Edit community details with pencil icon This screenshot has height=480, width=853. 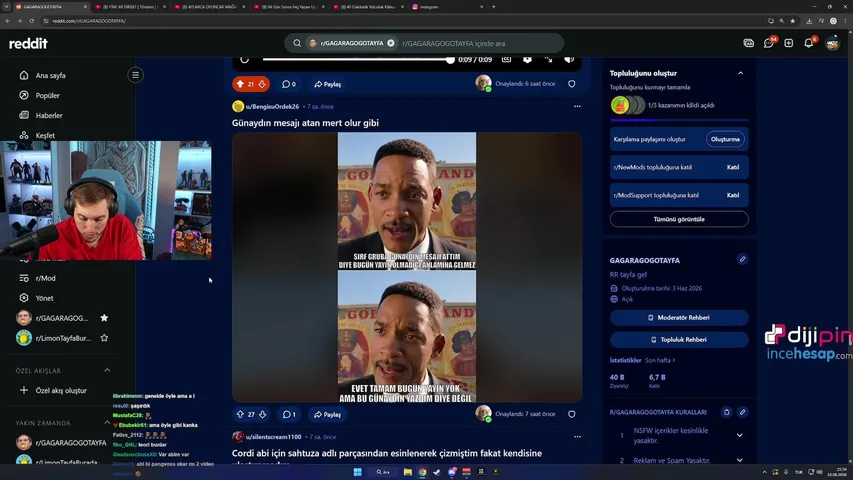pos(742,259)
